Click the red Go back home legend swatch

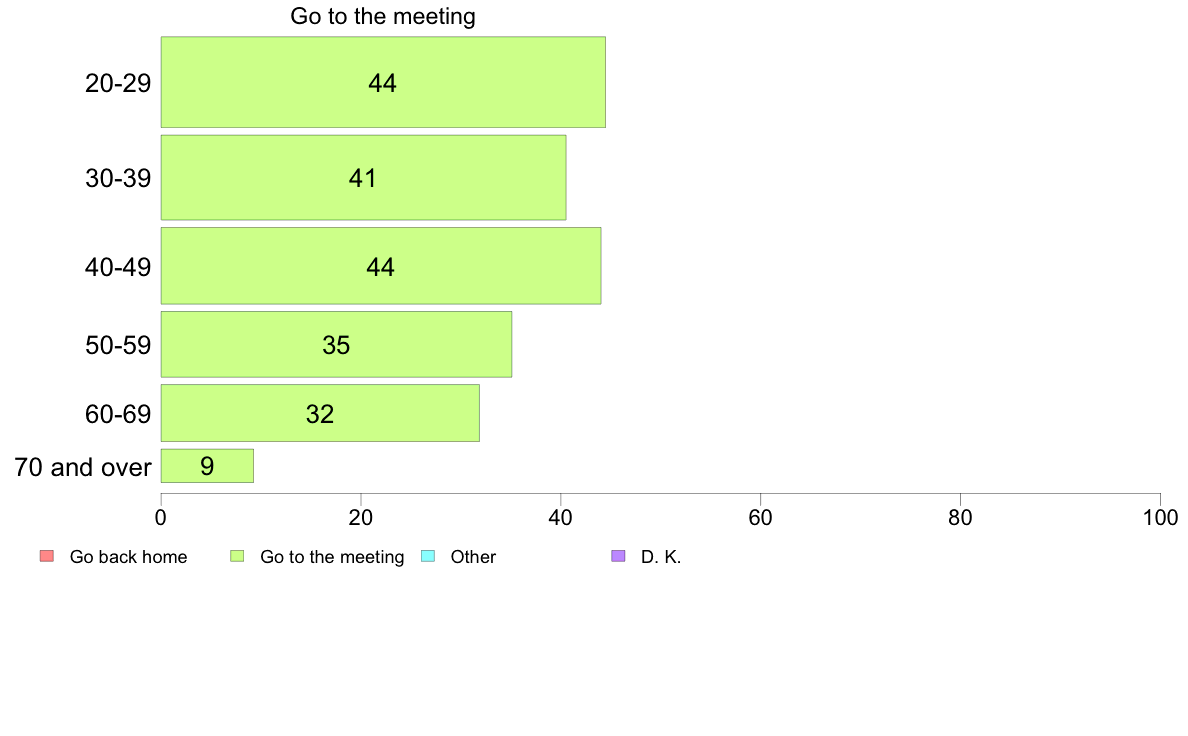47,556
